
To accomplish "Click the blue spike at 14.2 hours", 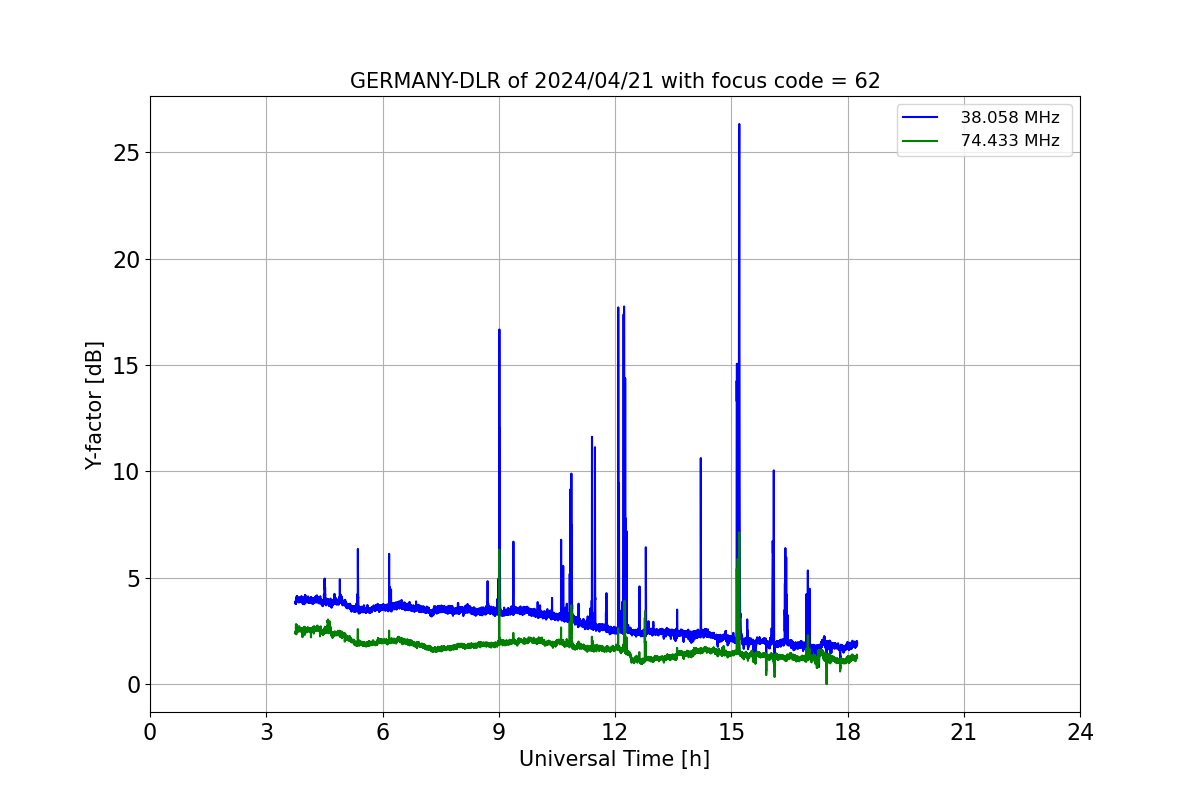I will pyautogui.click(x=701, y=459).
